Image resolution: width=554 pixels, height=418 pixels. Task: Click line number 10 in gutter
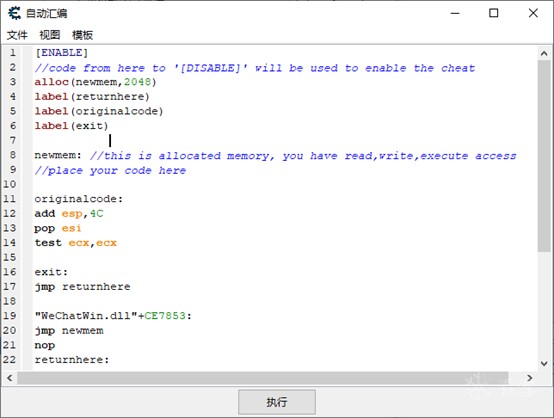point(10,184)
